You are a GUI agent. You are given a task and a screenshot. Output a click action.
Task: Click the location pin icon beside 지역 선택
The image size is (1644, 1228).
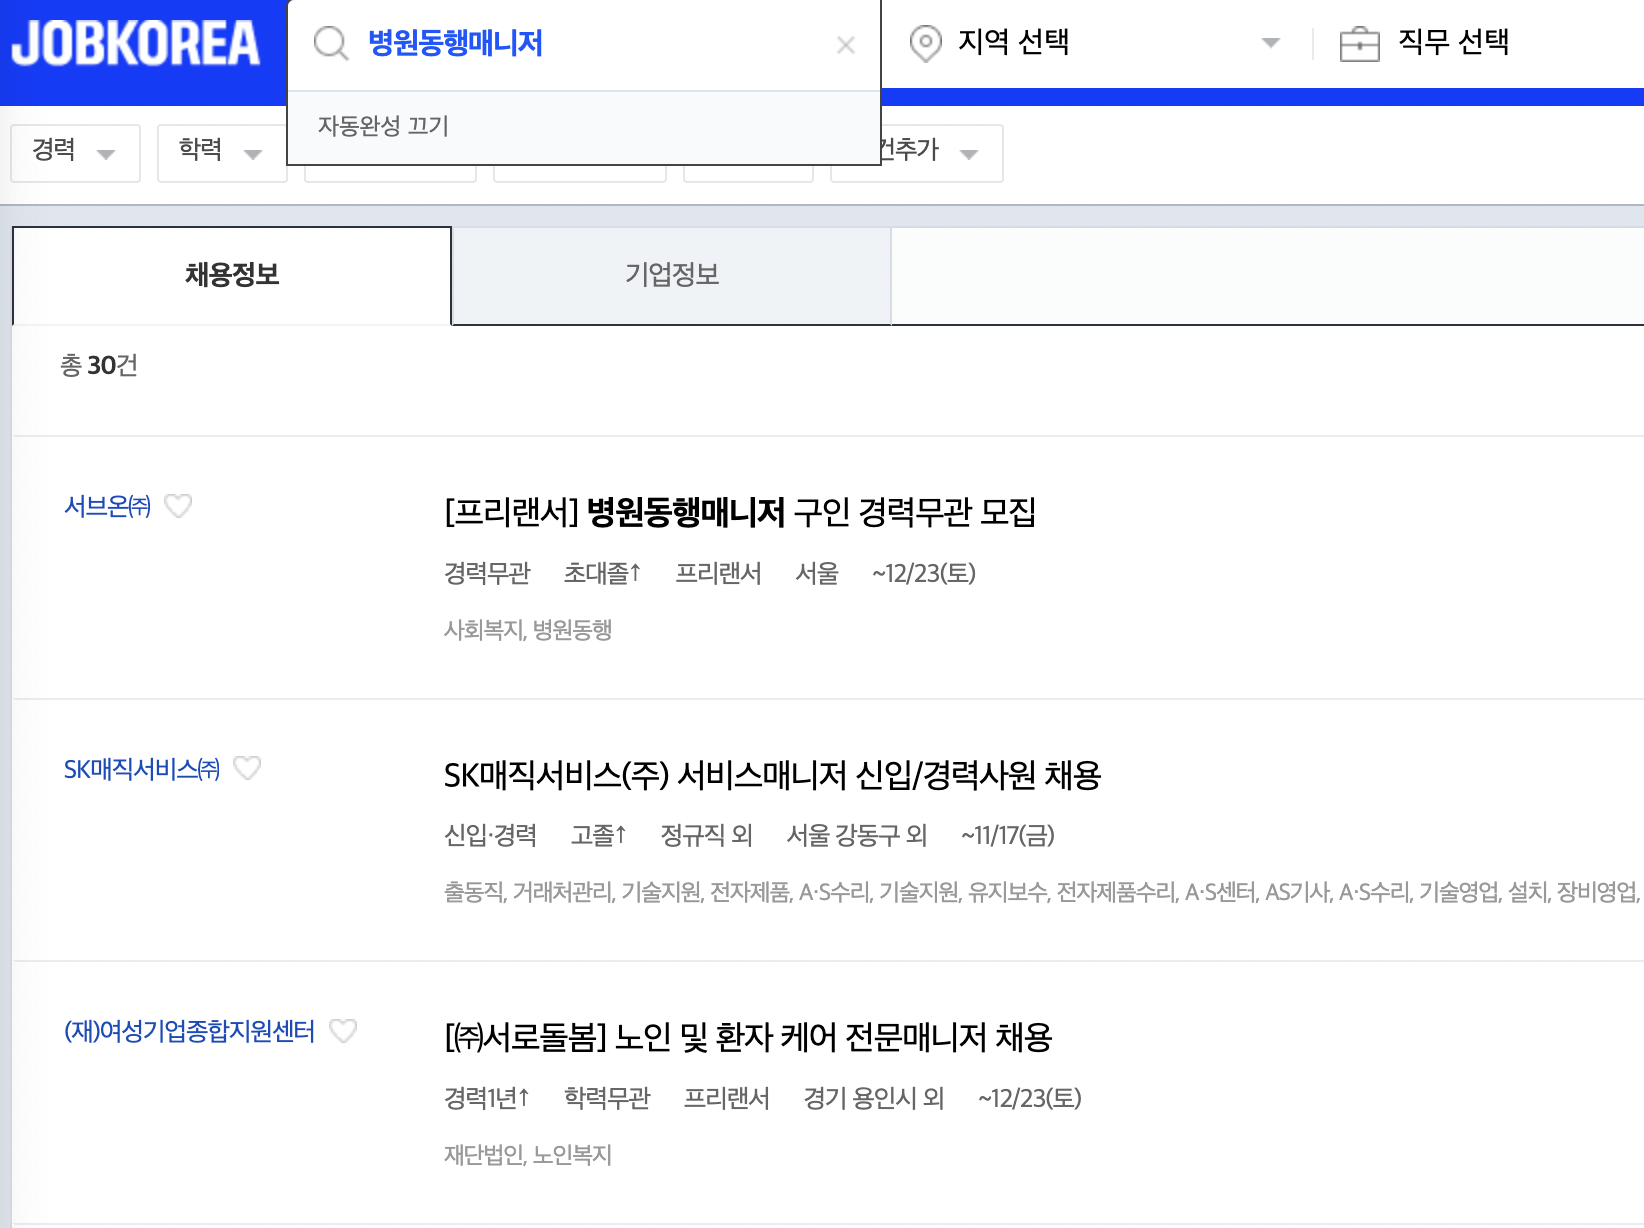pyautogui.click(x=925, y=43)
